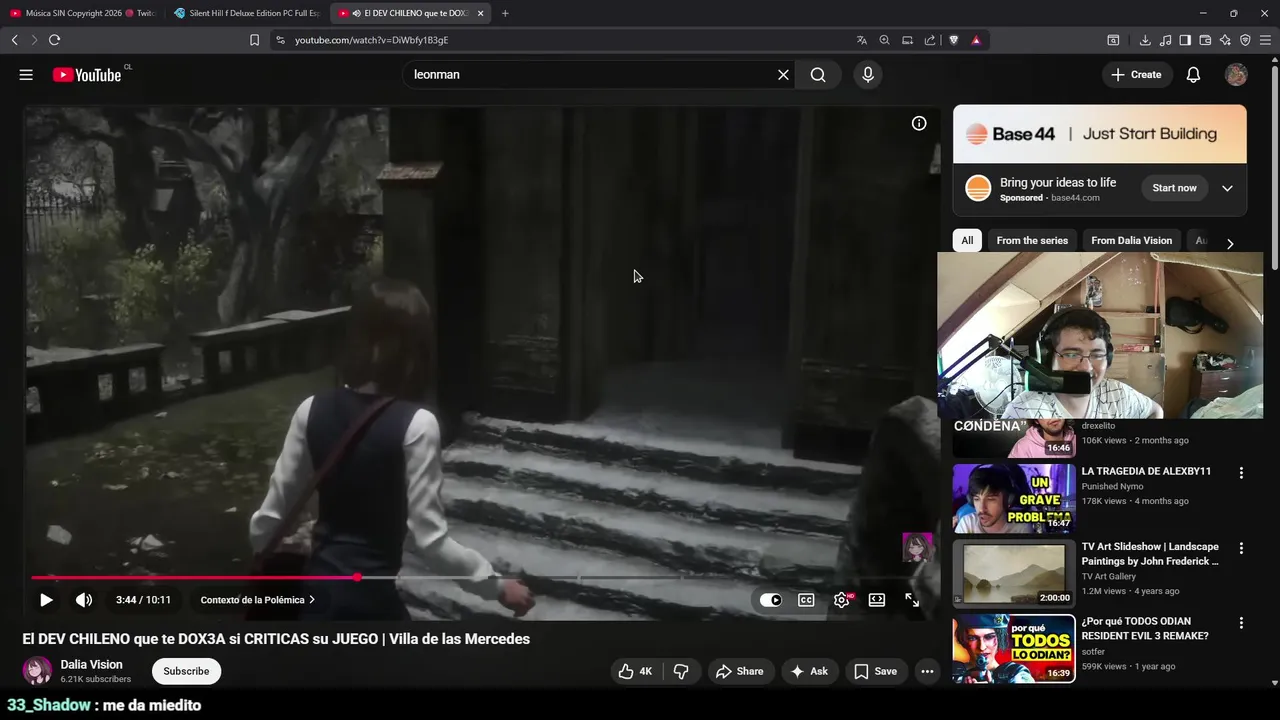
Task: Show next filter chips arrow
Action: tap(1230, 243)
